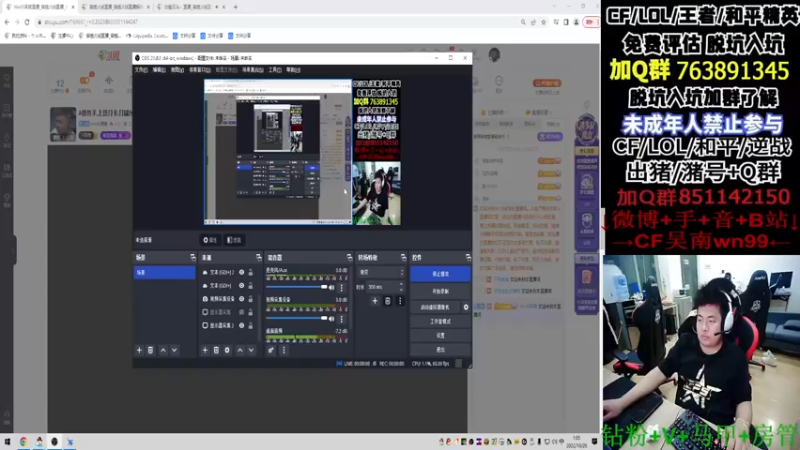The height and width of the screenshot is (450, 800).
Task: Open three-dot options for 视频采集设备 mixer channel
Action: pos(341,318)
